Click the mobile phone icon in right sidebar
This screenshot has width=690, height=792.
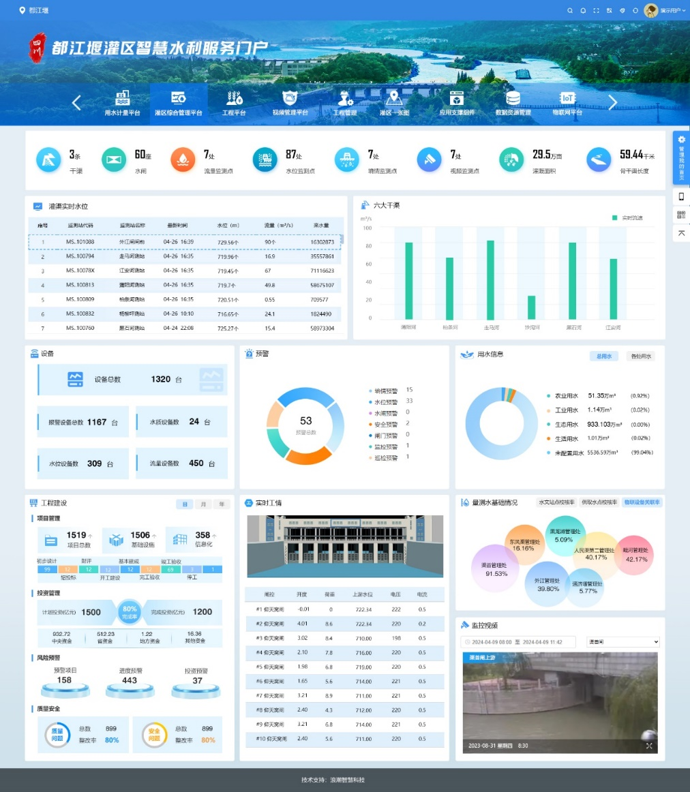681,197
